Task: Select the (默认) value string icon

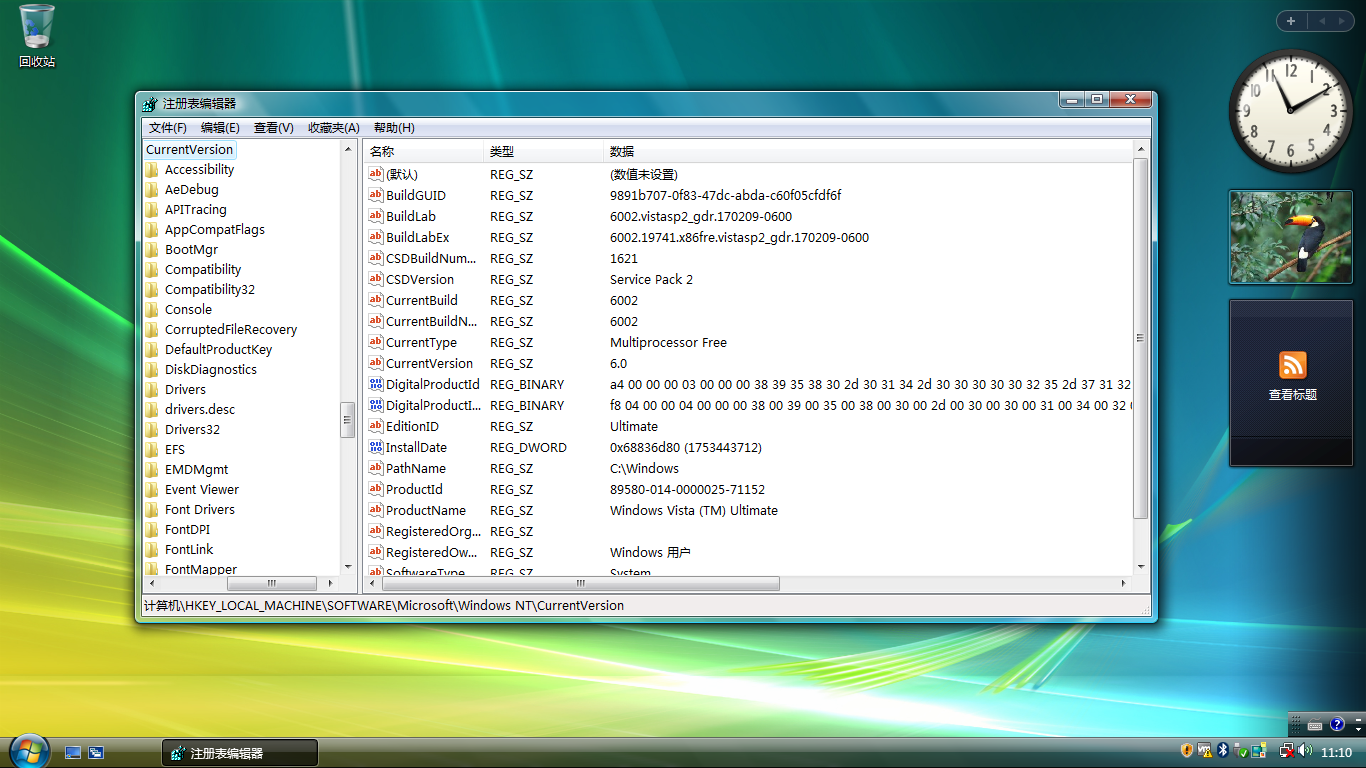Action: [376, 174]
